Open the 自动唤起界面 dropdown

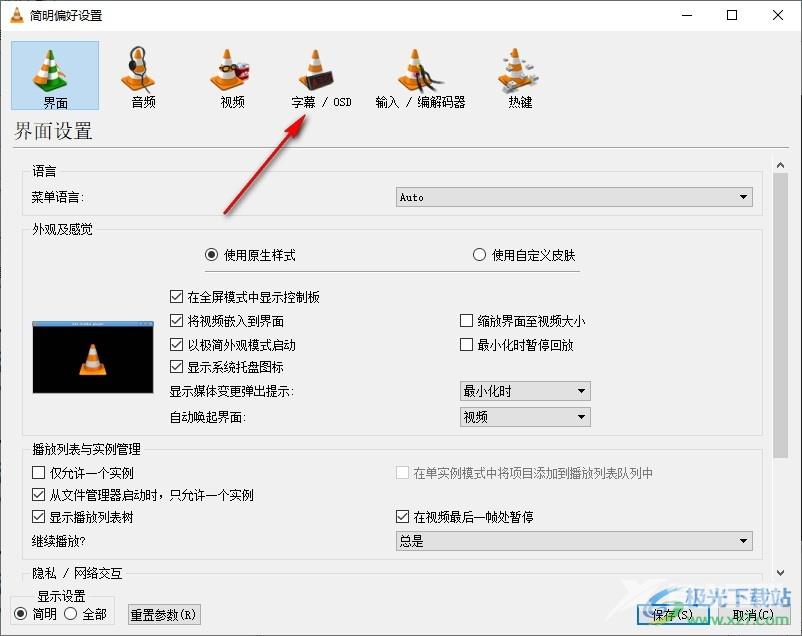pos(525,417)
